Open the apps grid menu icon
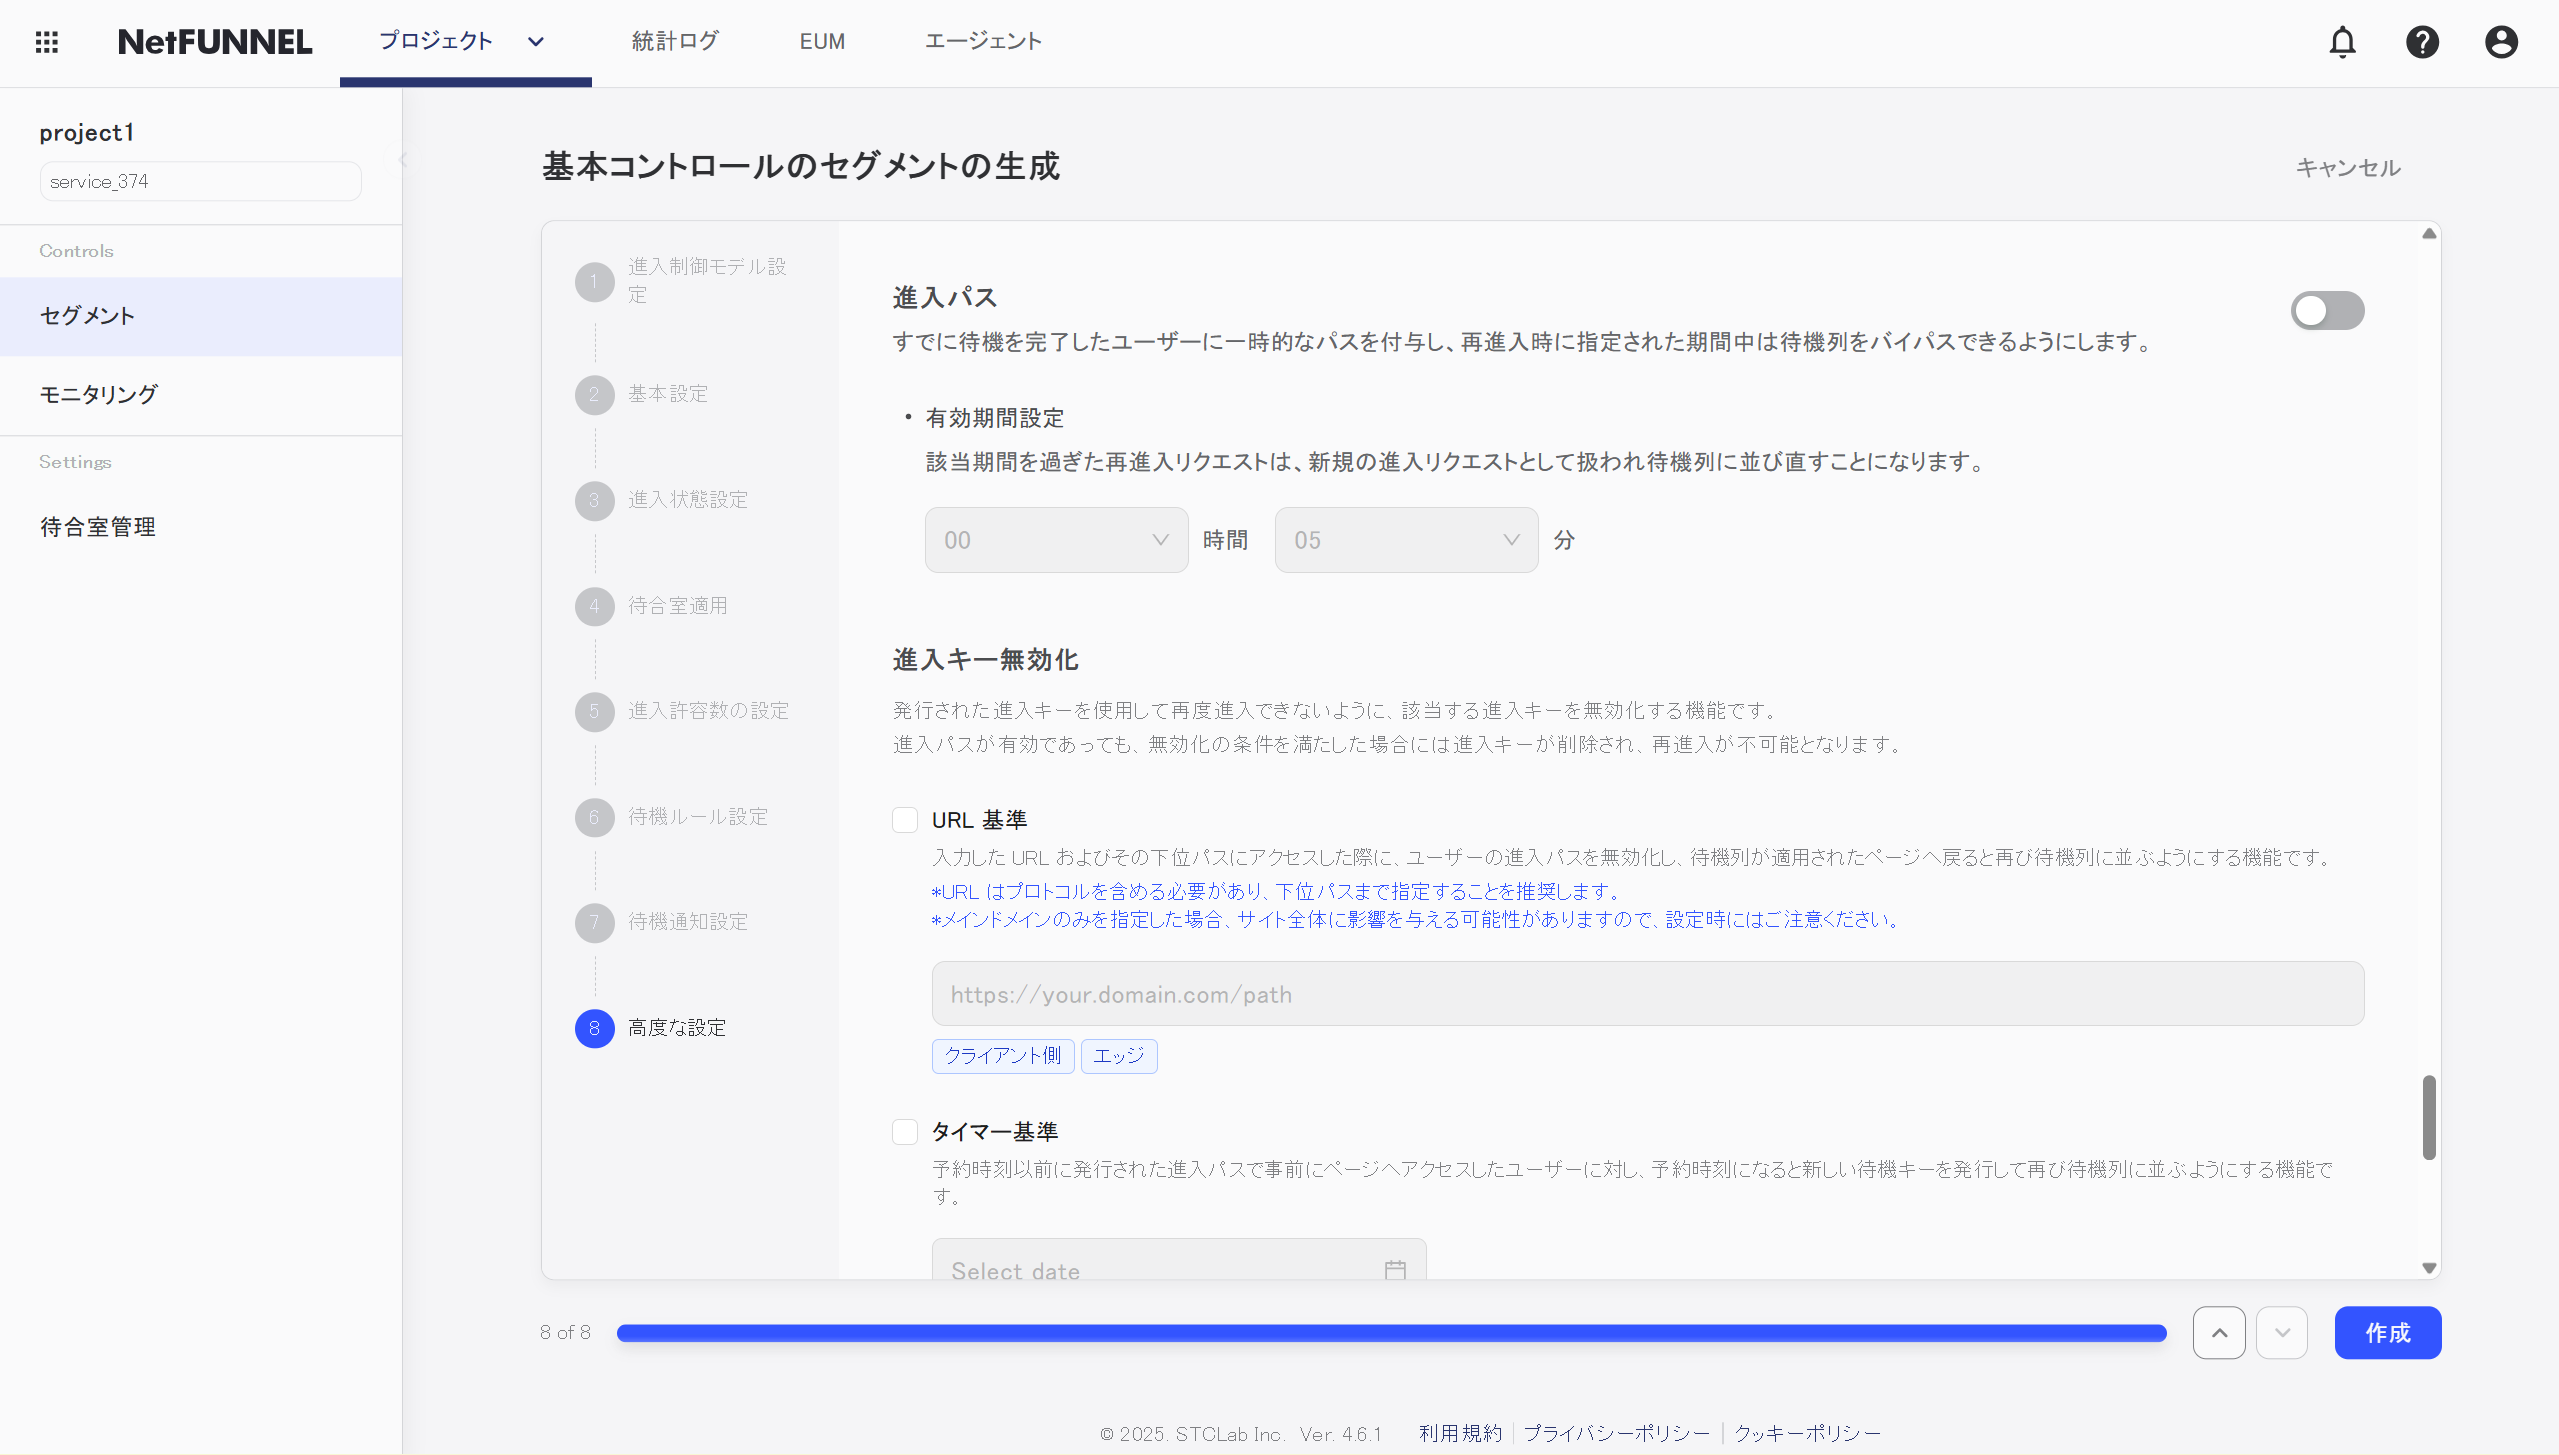 pyautogui.click(x=46, y=42)
